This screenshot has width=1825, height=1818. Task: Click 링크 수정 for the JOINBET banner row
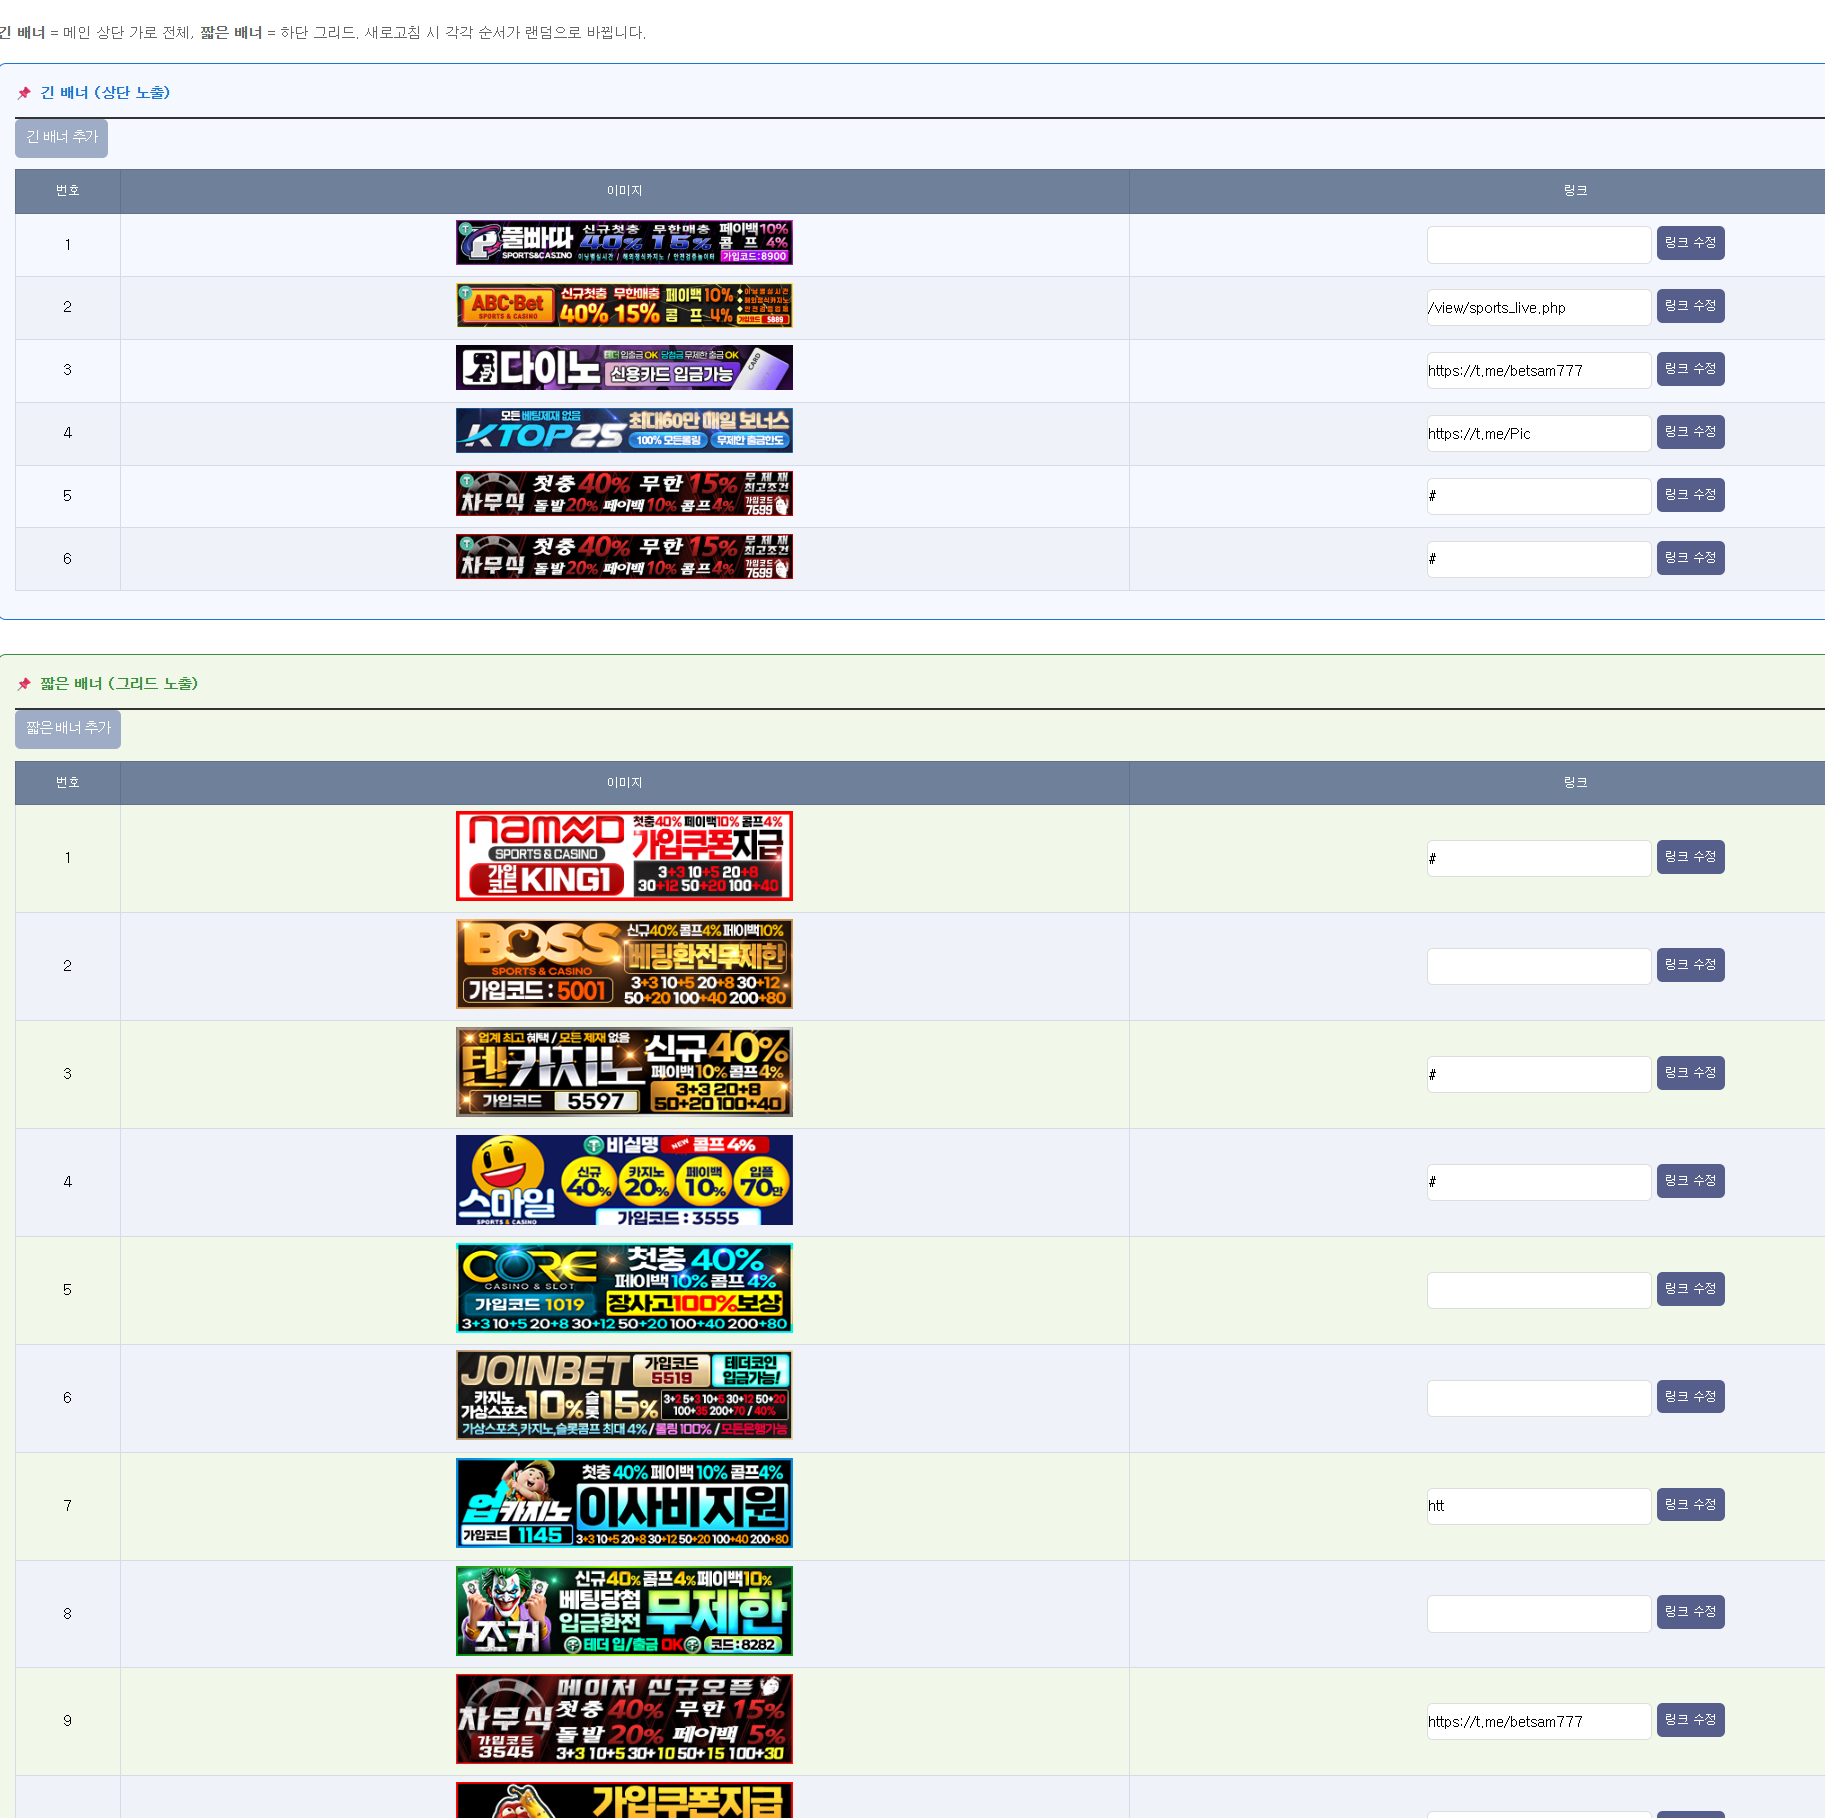point(1690,1397)
